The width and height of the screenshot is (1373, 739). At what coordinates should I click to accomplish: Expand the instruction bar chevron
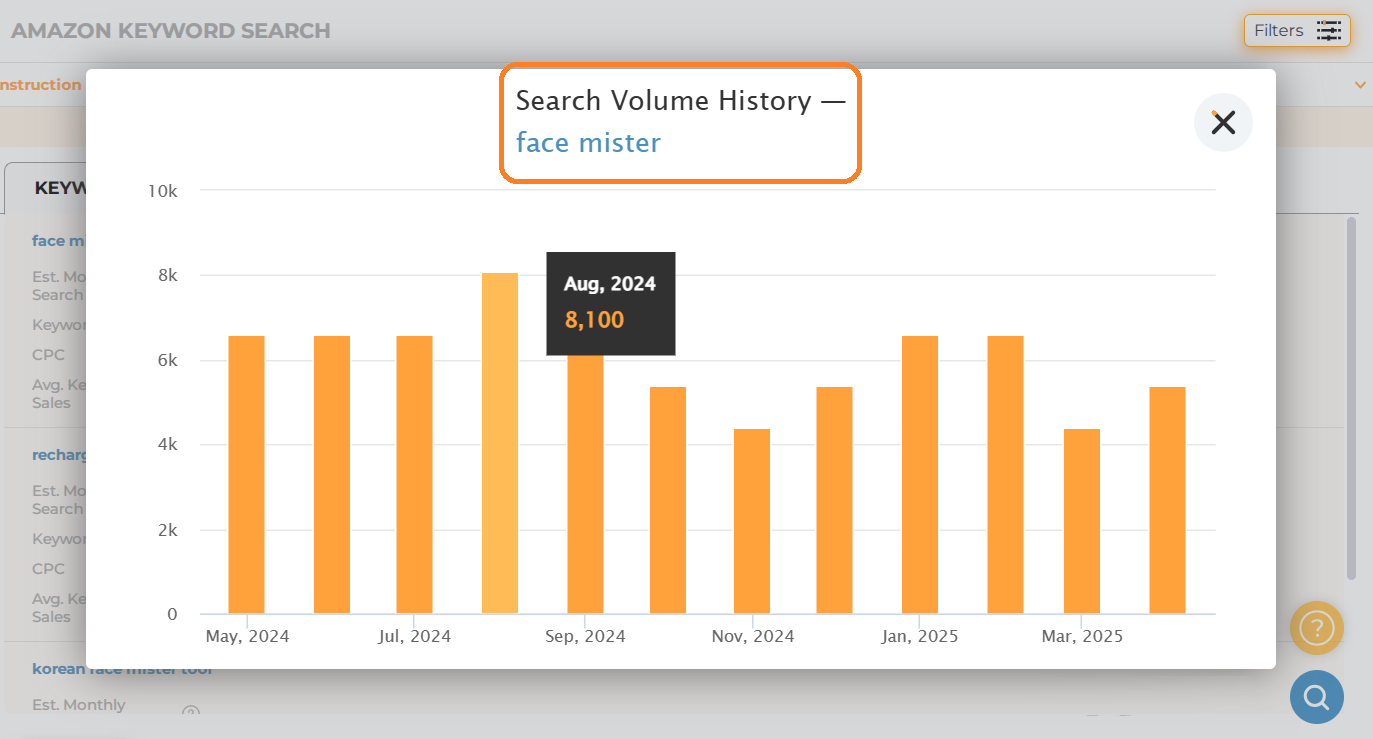coord(1360,85)
